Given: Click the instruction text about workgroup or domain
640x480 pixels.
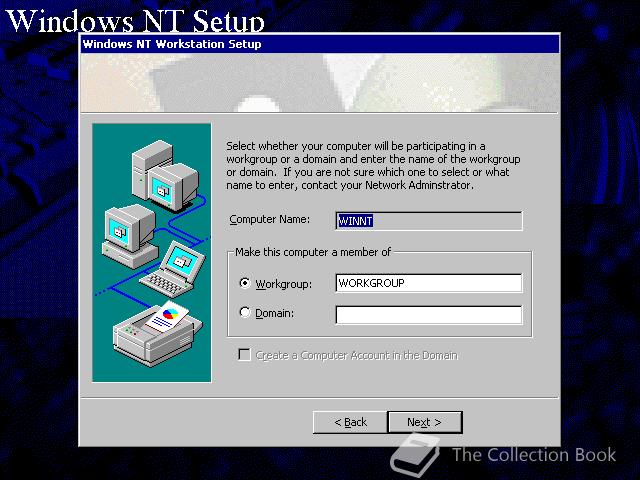Looking at the screenshot, I should (x=373, y=165).
